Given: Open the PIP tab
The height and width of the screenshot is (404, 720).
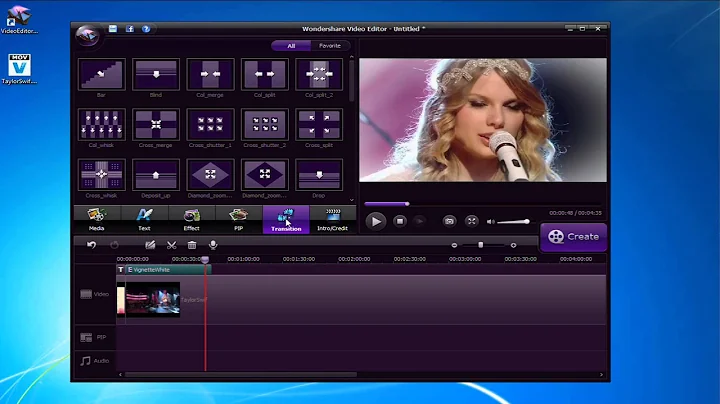Looking at the screenshot, I should [x=238, y=219].
